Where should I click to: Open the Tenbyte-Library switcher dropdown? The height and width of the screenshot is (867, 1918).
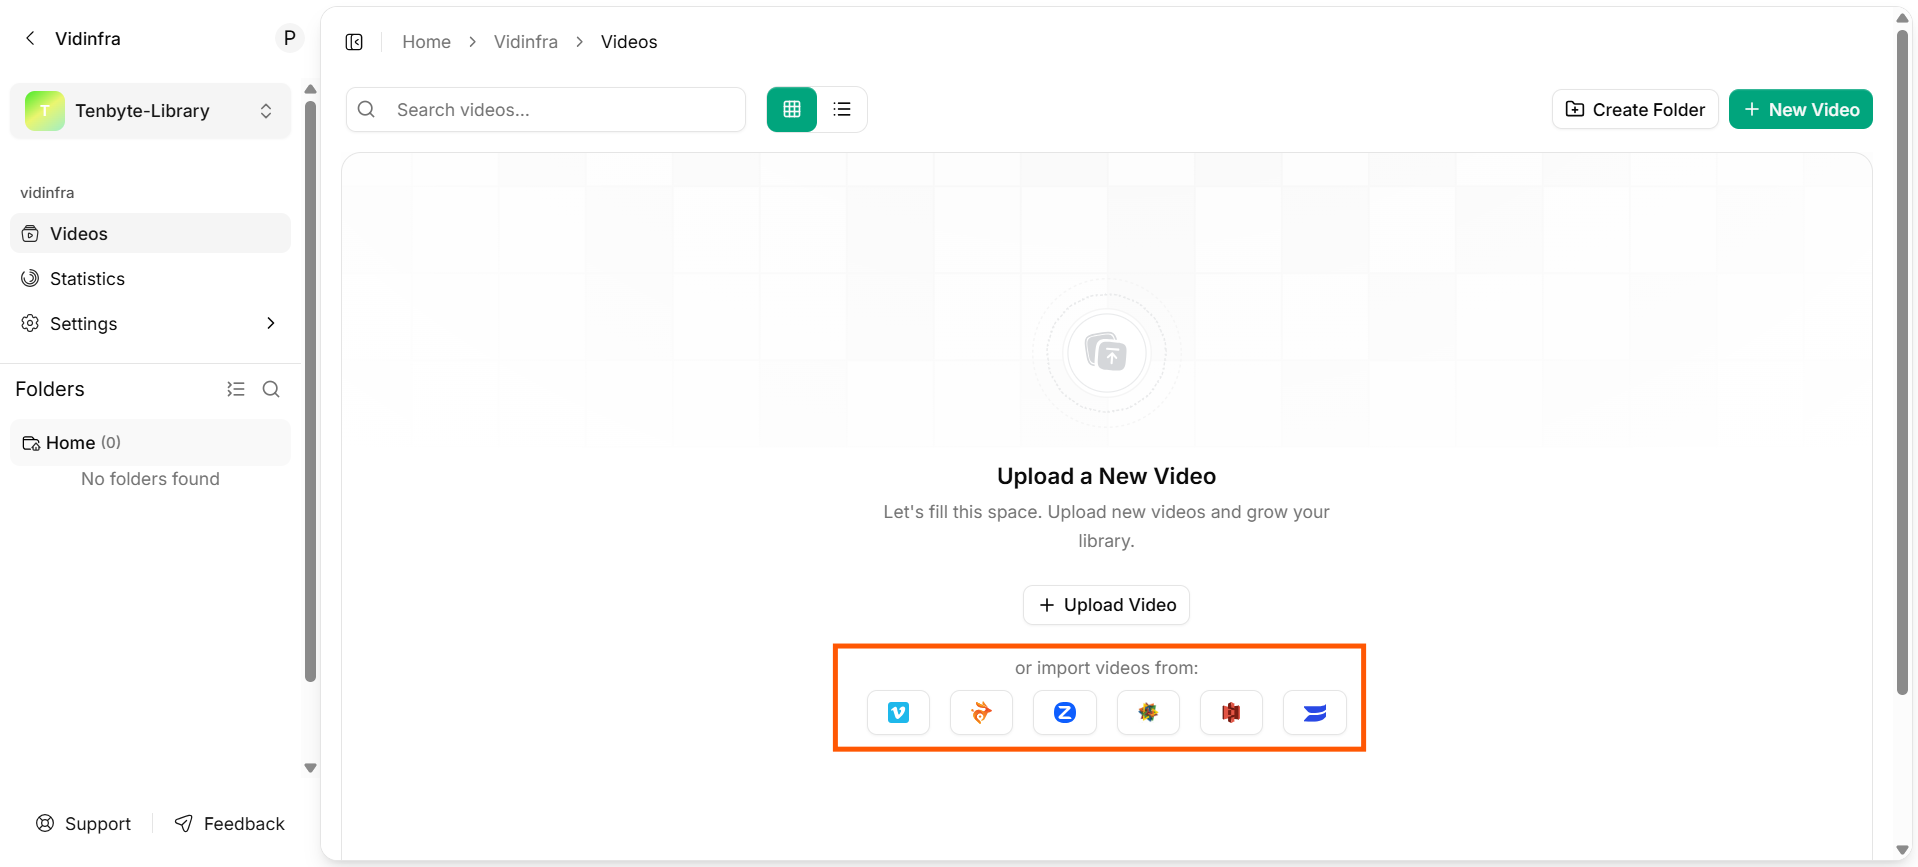click(x=150, y=111)
